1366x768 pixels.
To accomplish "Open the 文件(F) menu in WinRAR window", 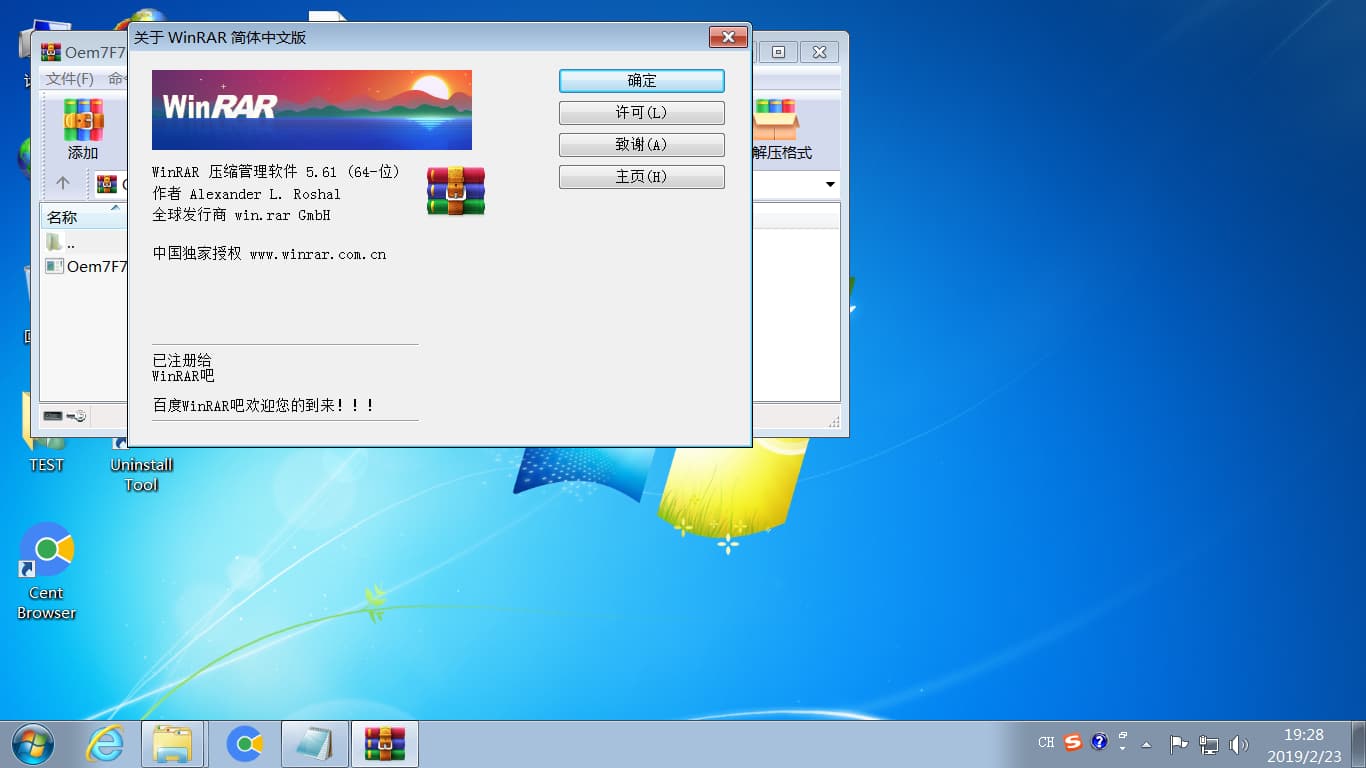I will tap(70, 79).
